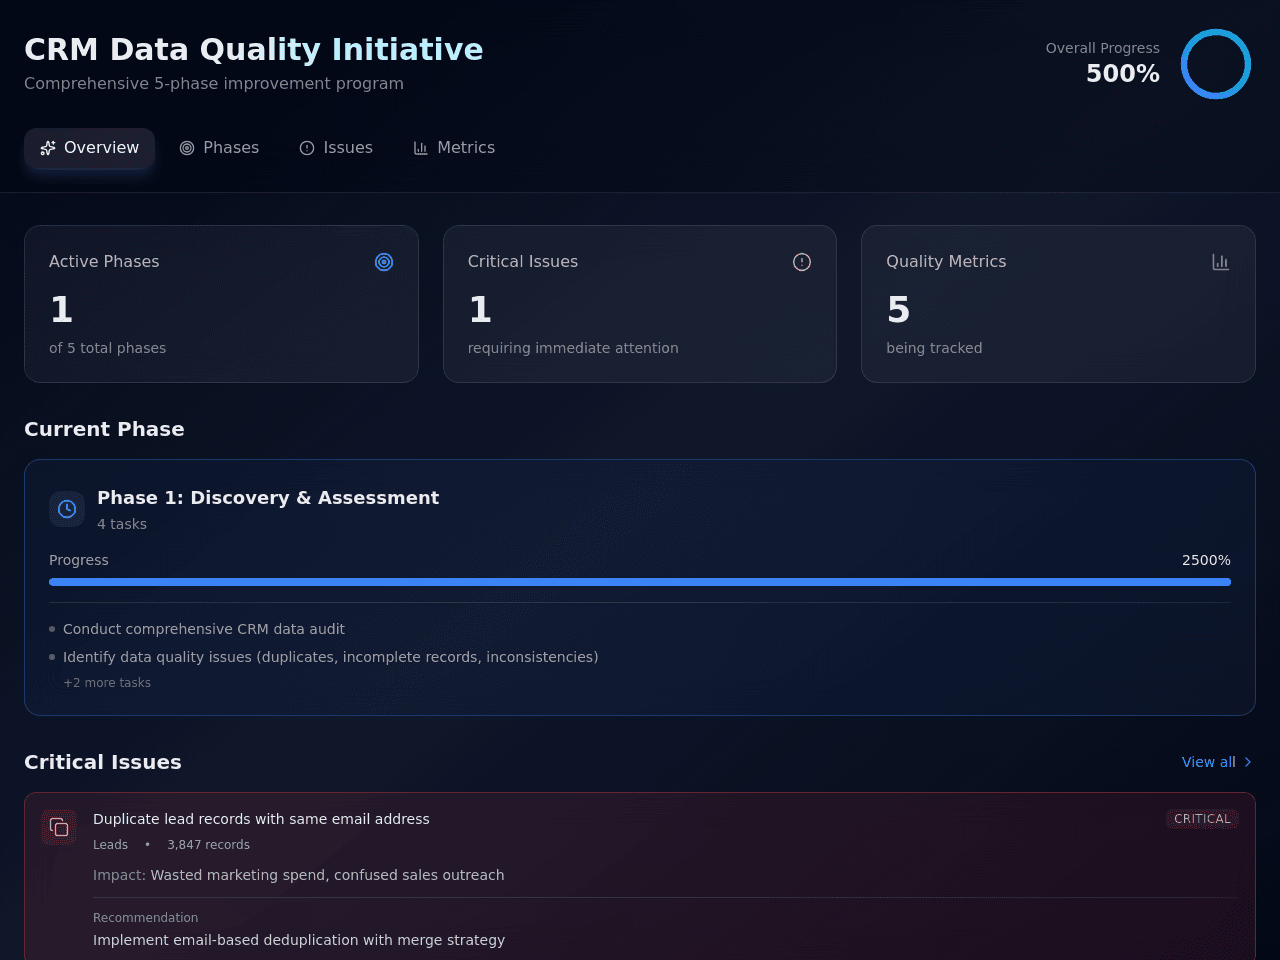Click the Metrics tab bar chart icon

coord(421,148)
